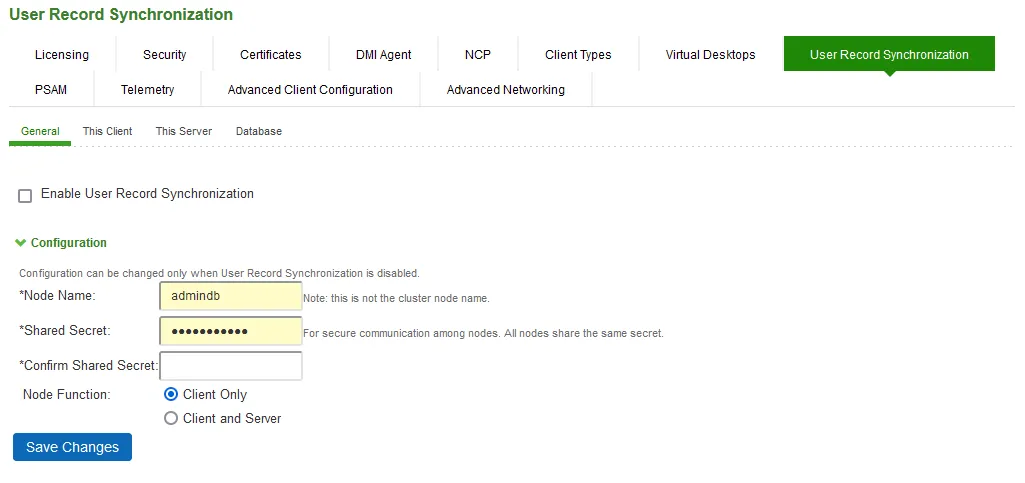This screenshot has width=1025, height=483.
Task: Click the Confirm Shared Secret field
Action: [x=231, y=366]
